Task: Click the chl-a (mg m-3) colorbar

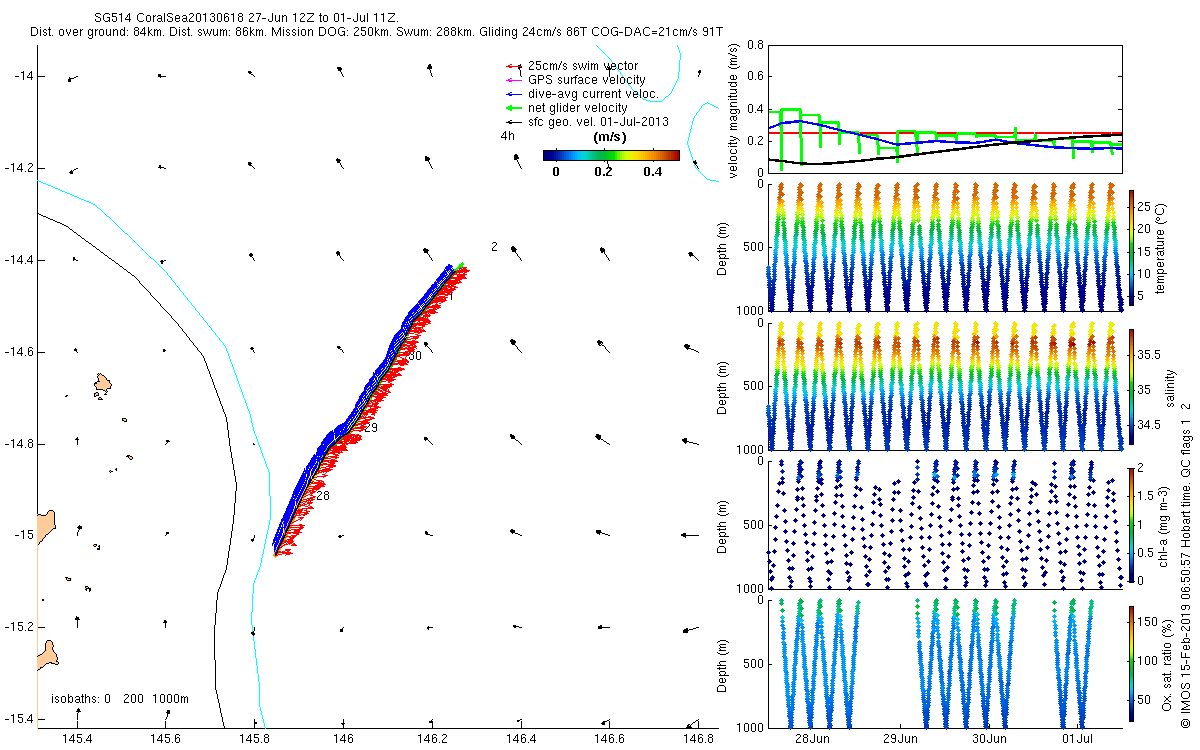Action: tap(1132, 524)
